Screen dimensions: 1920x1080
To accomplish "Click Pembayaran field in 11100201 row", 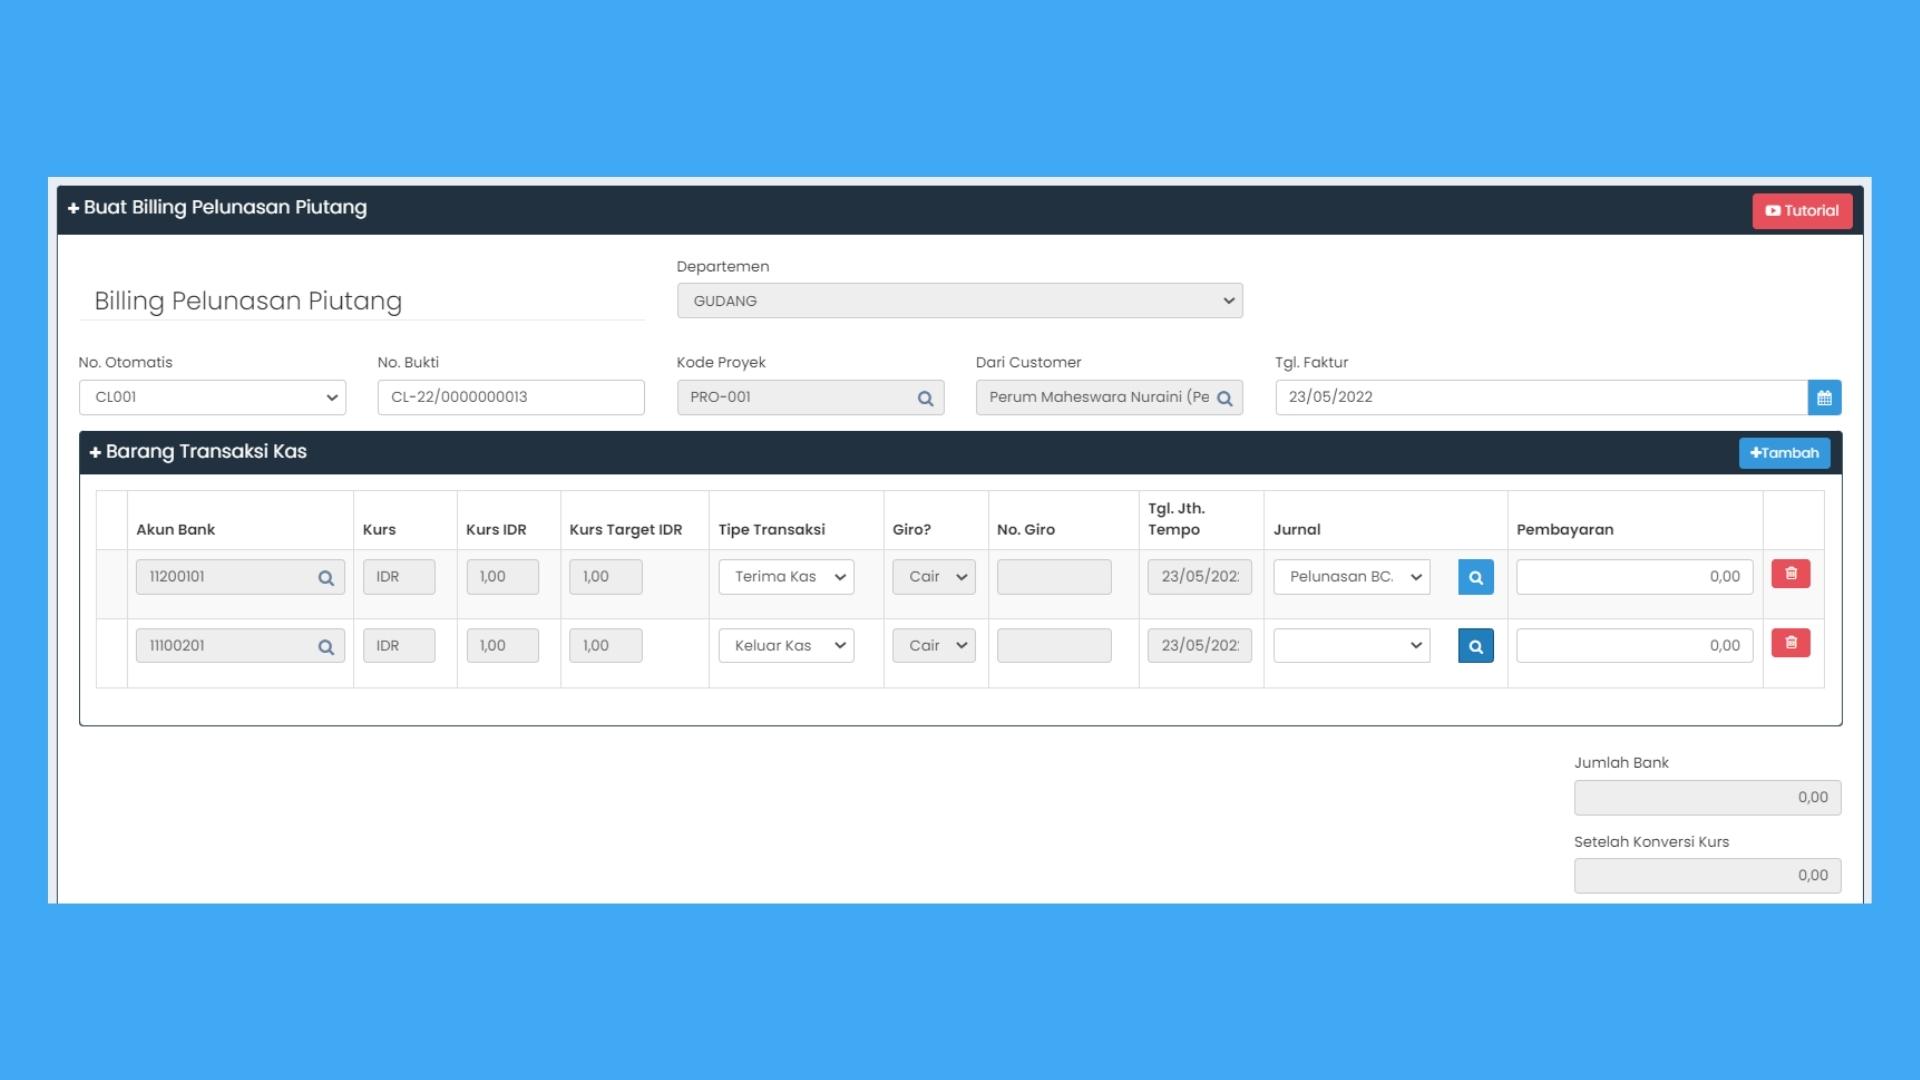I will (x=1635, y=646).
